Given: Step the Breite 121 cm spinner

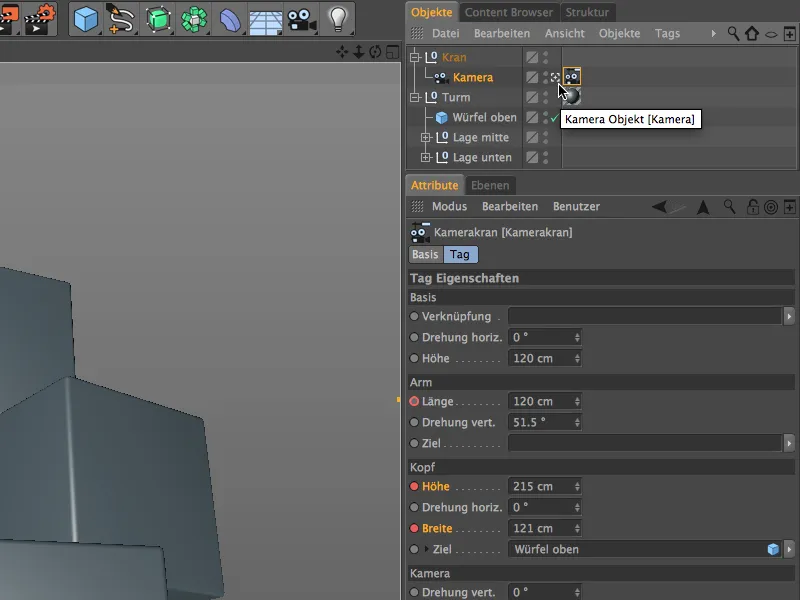Looking at the screenshot, I should tap(577, 529).
